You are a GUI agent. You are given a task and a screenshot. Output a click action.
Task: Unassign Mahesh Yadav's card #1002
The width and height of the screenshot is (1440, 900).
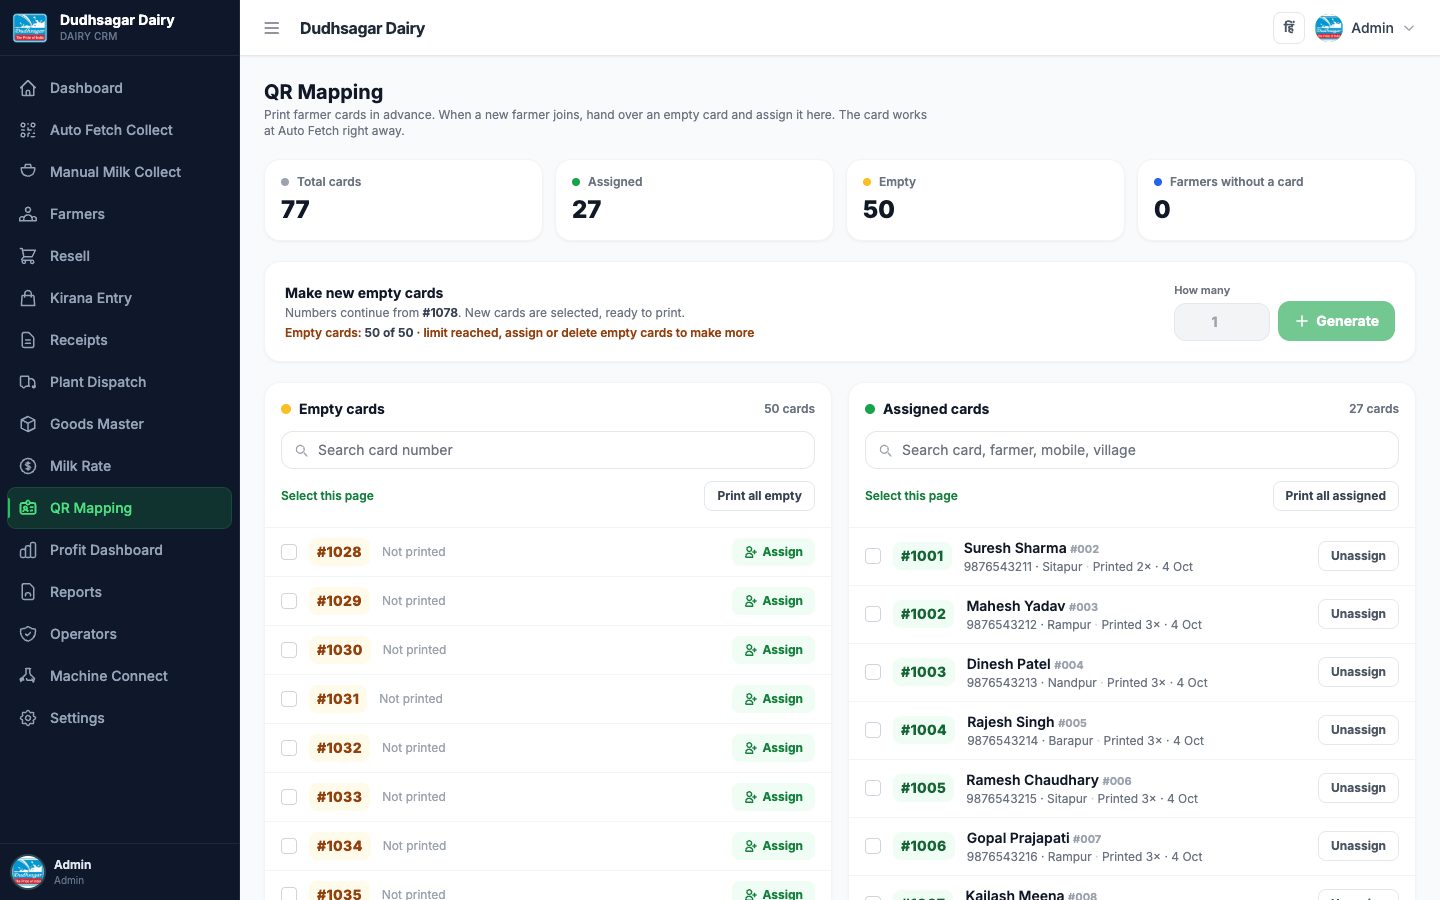coord(1358,614)
